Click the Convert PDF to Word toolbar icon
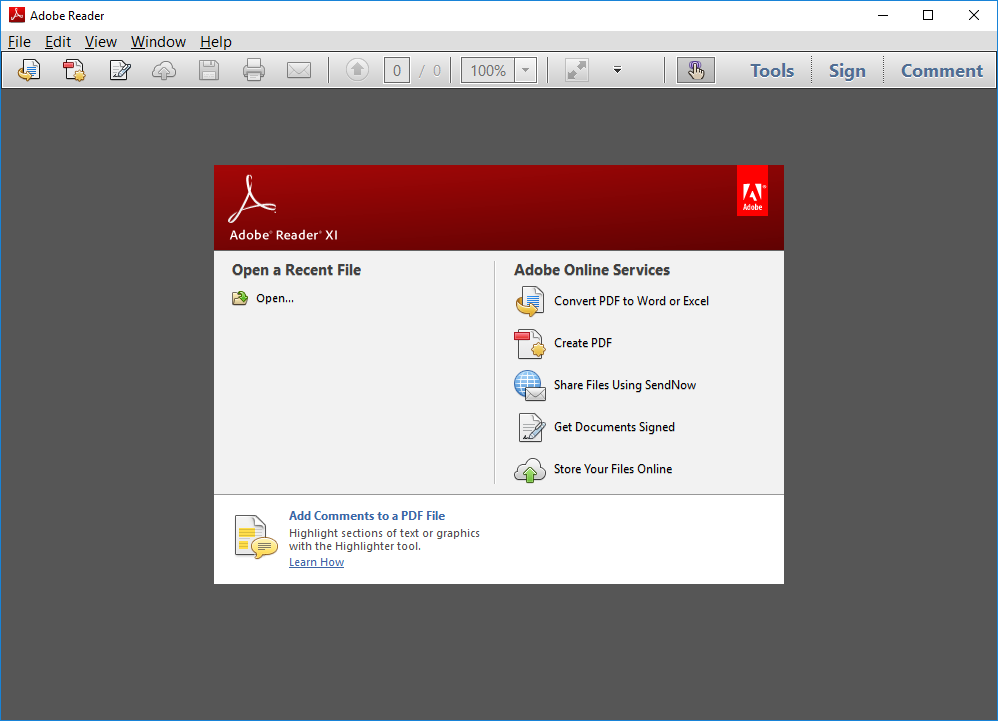This screenshot has width=998, height=721. (x=29, y=70)
